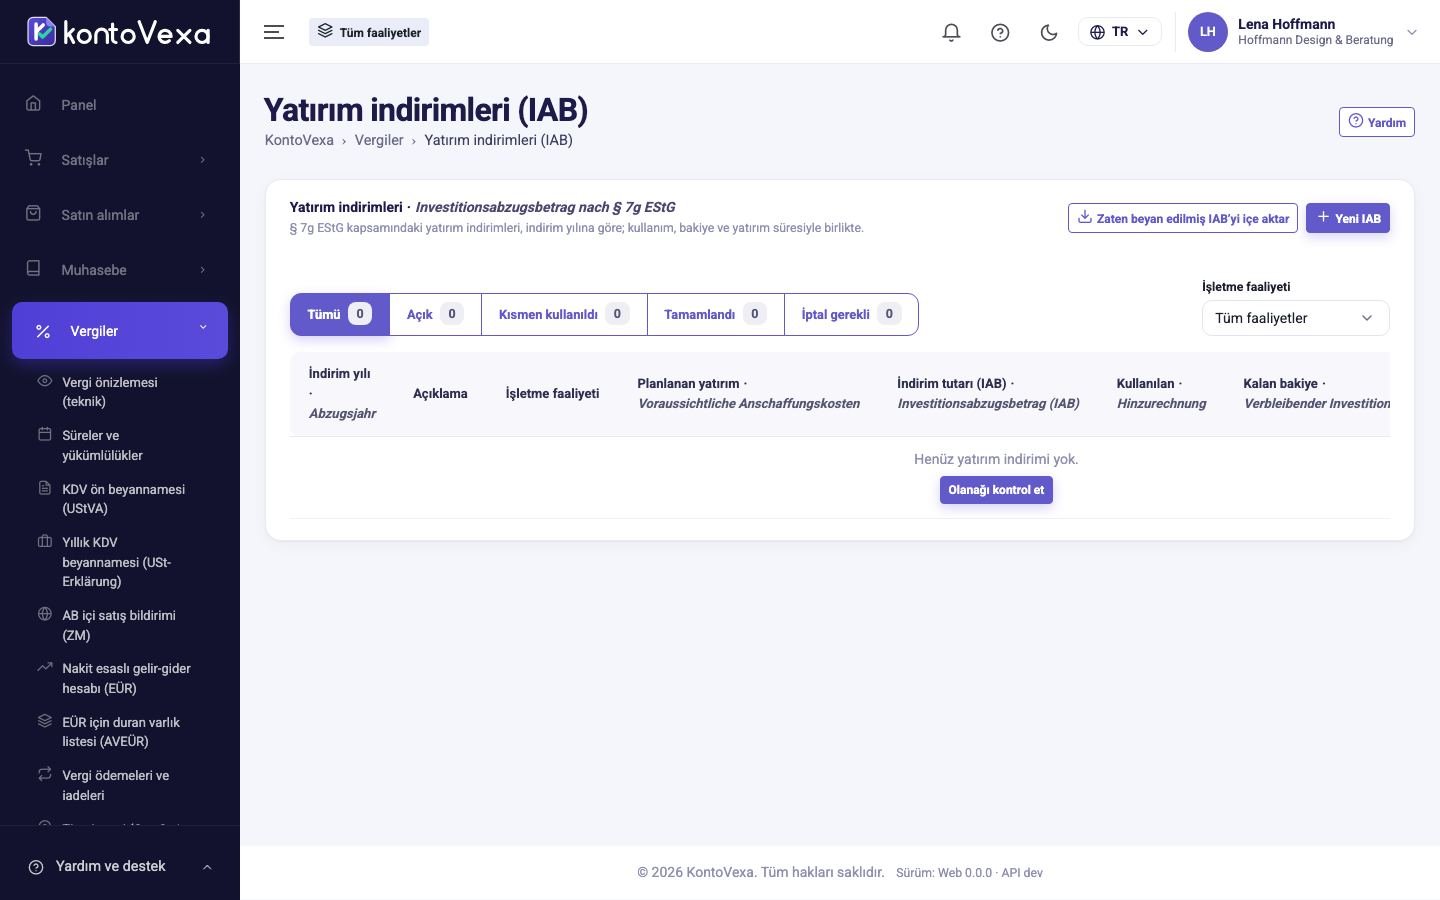Open Yıllık KDV beyannamesi (USt-Erklärung)
1440x900 pixels.
pyautogui.click(x=120, y=562)
